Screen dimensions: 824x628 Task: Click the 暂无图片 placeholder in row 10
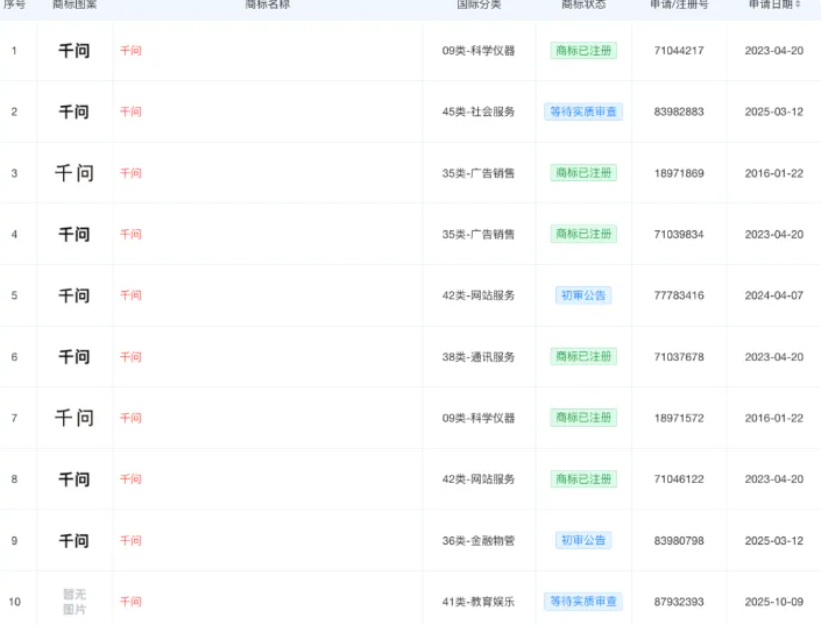(74, 601)
